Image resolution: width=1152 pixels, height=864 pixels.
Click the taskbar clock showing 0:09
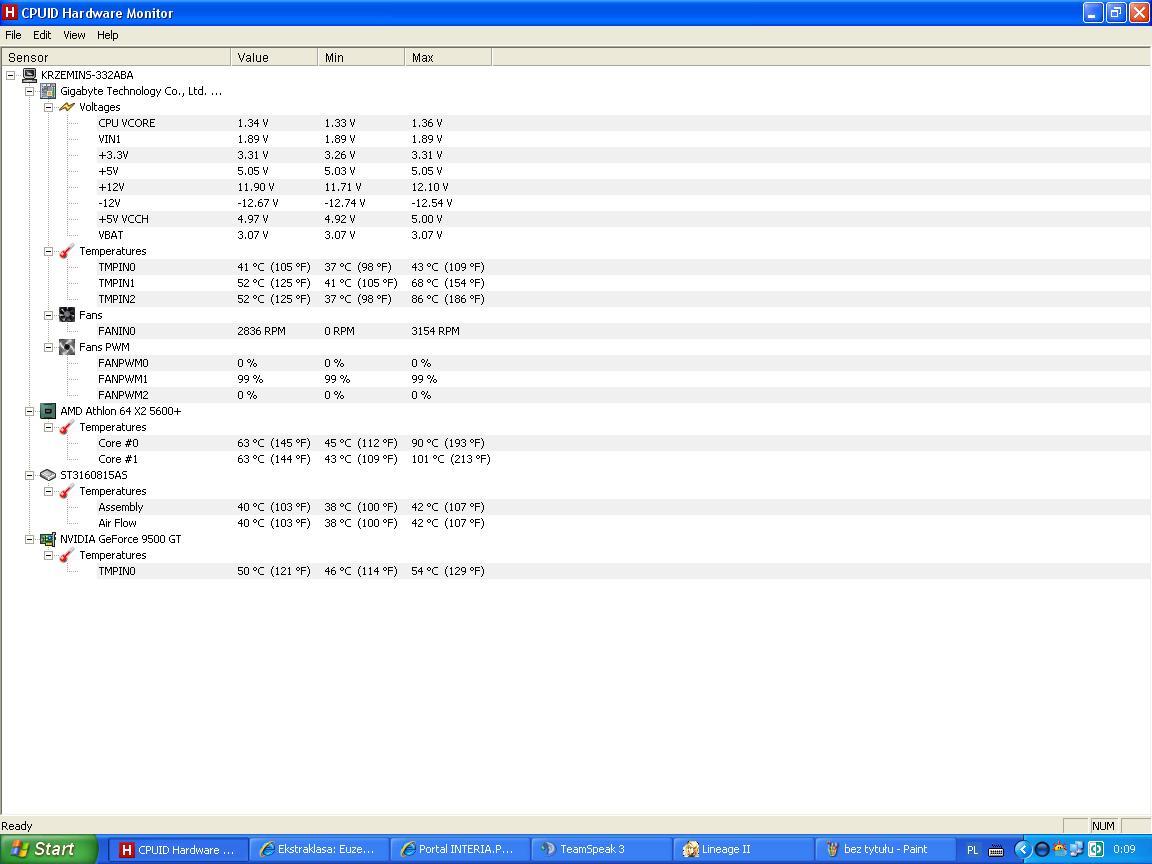click(x=1123, y=849)
